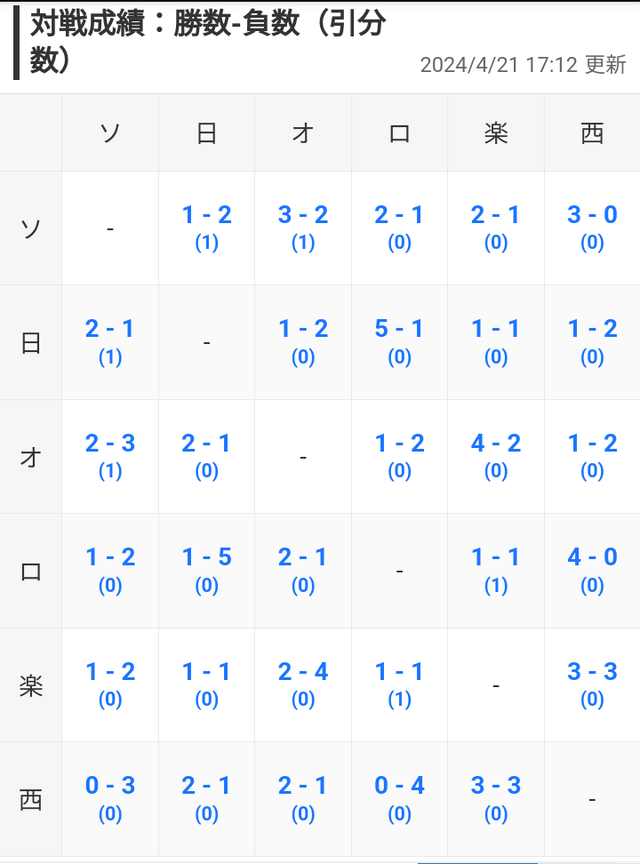Image resolution: width=640 pixels, height=864 pixels.
Task: Click the ロ column header
Action: [x=399, y=134]
